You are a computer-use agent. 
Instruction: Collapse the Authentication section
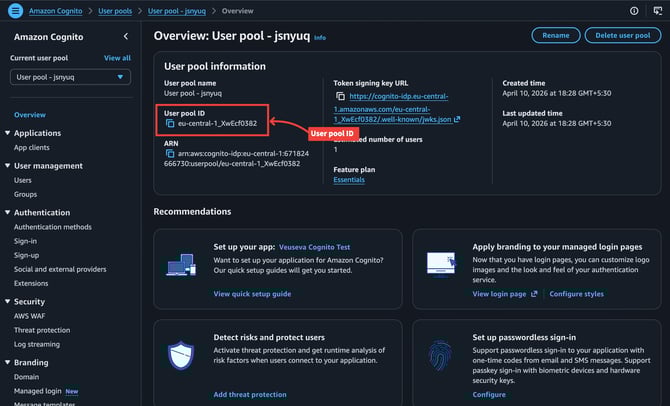7,212
